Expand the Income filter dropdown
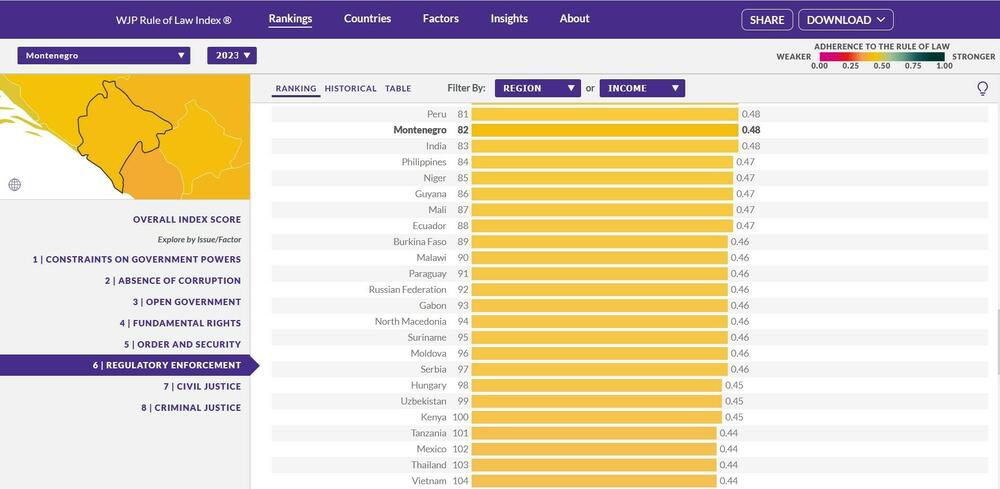The height and width of the screenshot is (489, 1000). [642, 88]
